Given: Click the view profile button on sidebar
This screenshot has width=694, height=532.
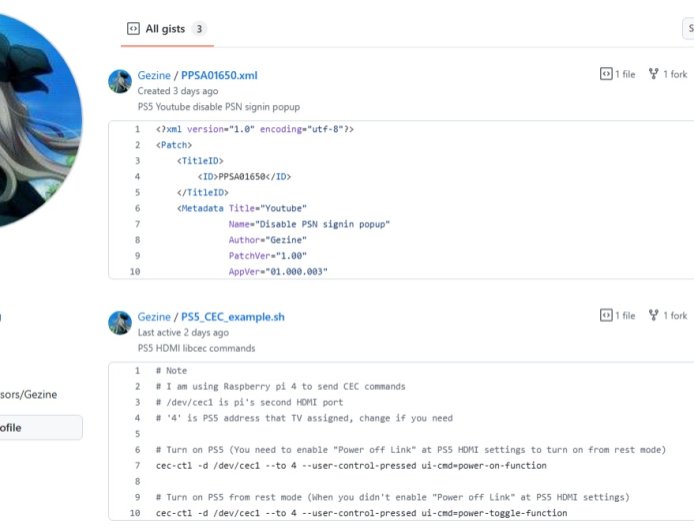Looking at the screenshot, I should 40,427.
